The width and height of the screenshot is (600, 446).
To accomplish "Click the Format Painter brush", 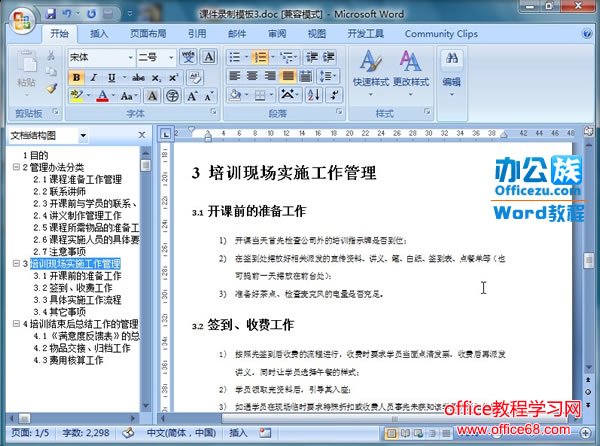I will pos(51,88).
